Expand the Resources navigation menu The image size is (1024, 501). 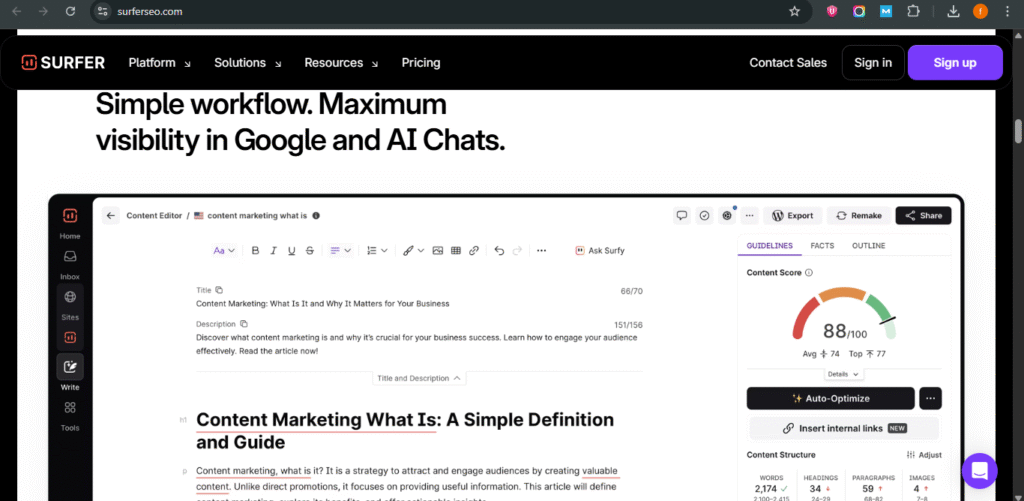pos(341,63)
